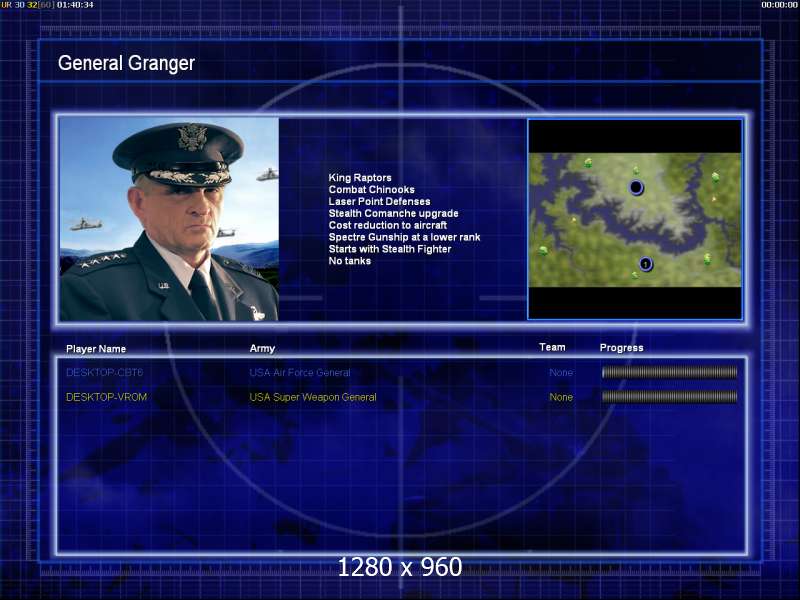
Task: Click the 00:00:00 timer readout
Action: click(x=779, y=5)
